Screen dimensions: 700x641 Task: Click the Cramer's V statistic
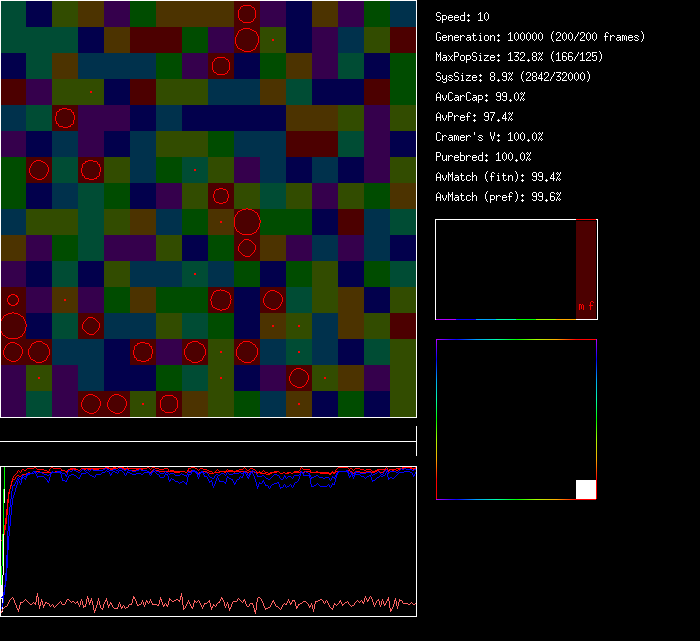pyautogui.click(x=489, y=137)
